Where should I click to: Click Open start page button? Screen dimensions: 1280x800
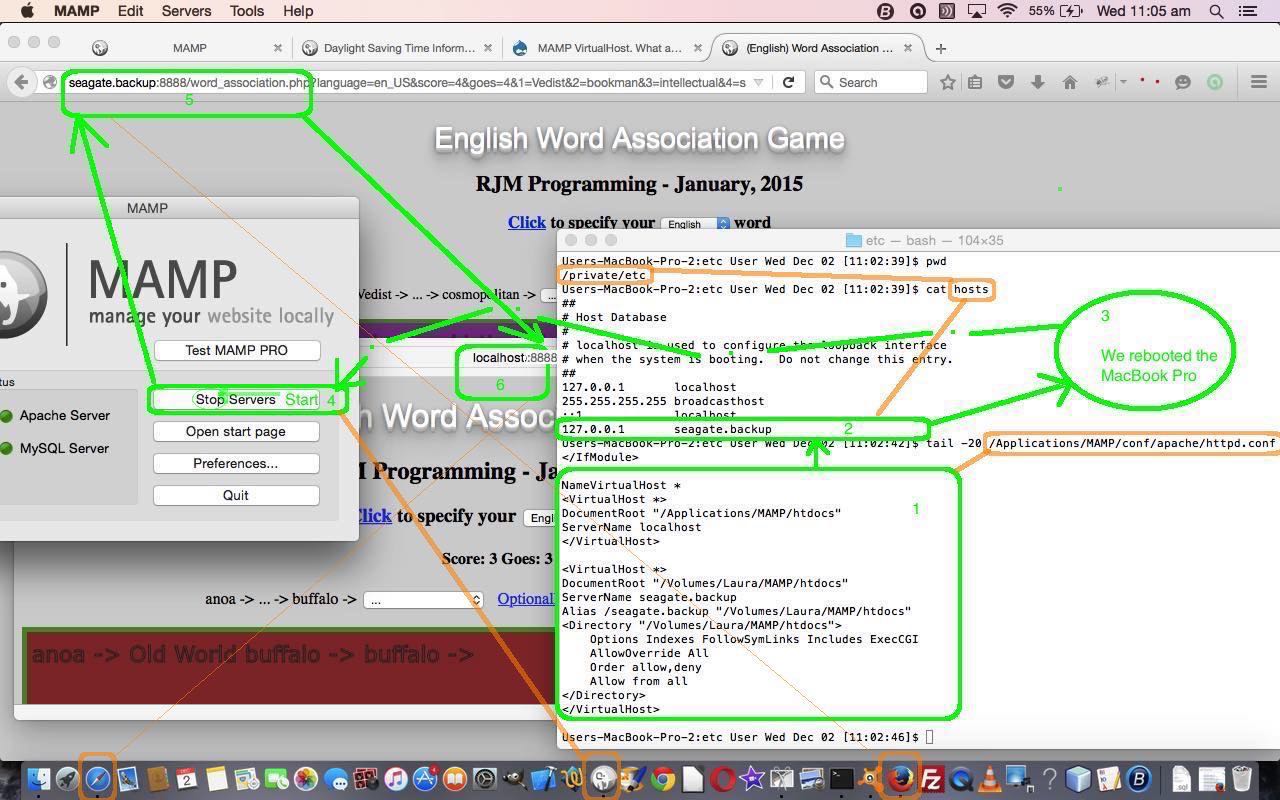236,431
